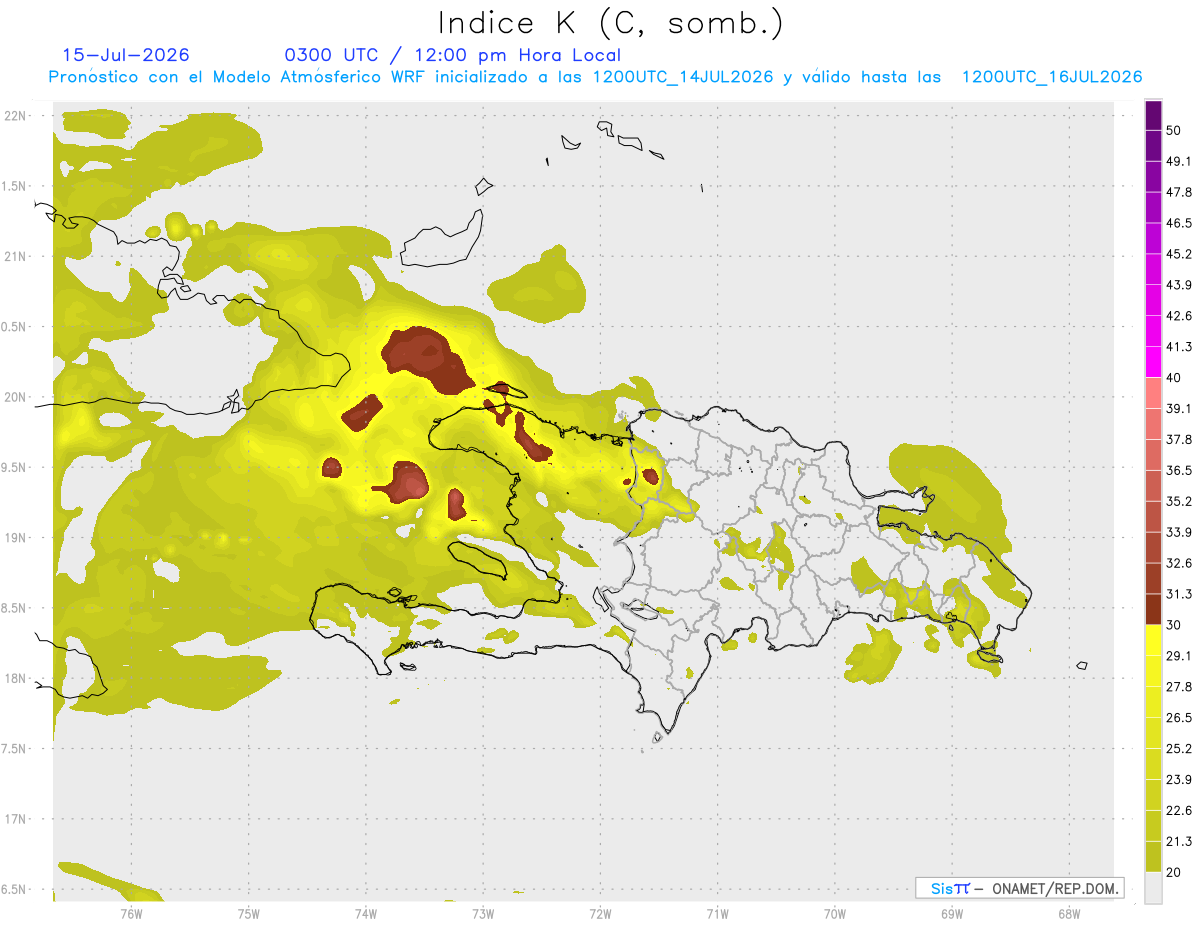The height and width of the screenshot is (927, 1200).
Task: Pick the magenta swatch between 40 and 41.3
Action: coord(1154,362)
